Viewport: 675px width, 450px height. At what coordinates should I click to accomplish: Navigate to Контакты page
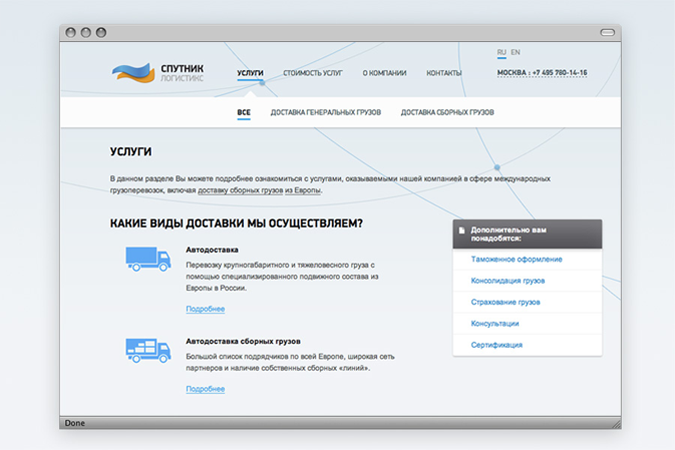pos(444,73)
